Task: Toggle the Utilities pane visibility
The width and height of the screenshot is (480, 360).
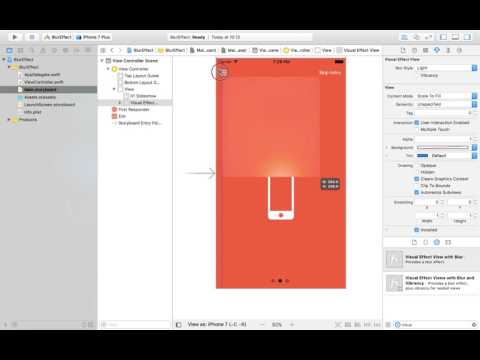Action: (467, 37)
